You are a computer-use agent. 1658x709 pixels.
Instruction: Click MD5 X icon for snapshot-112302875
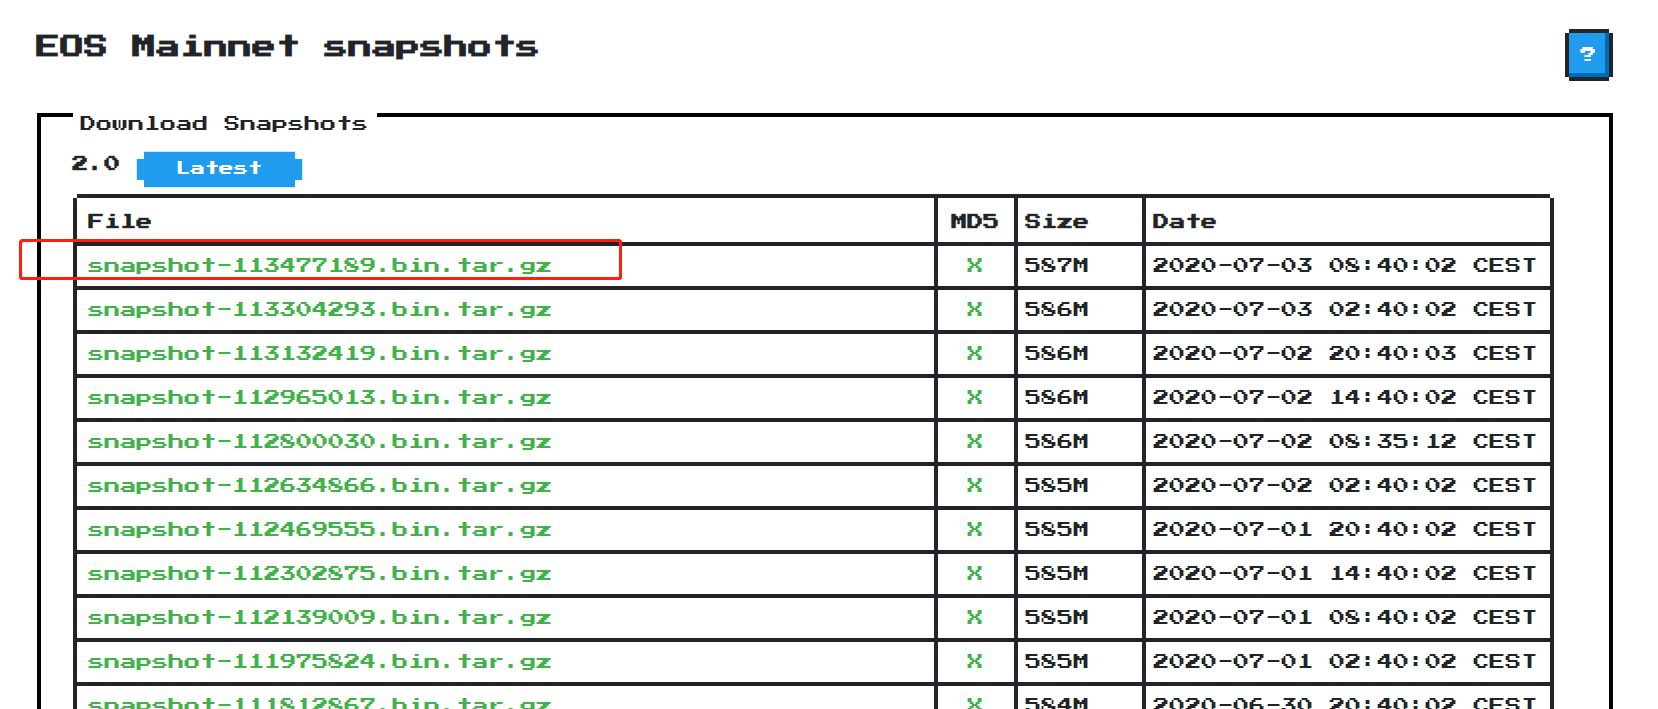coord(974,573)
